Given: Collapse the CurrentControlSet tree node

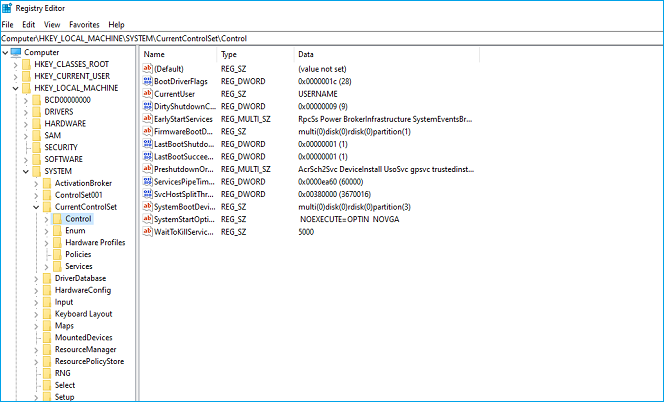Looking at the screenshot, I should click(x=34, y=207).
